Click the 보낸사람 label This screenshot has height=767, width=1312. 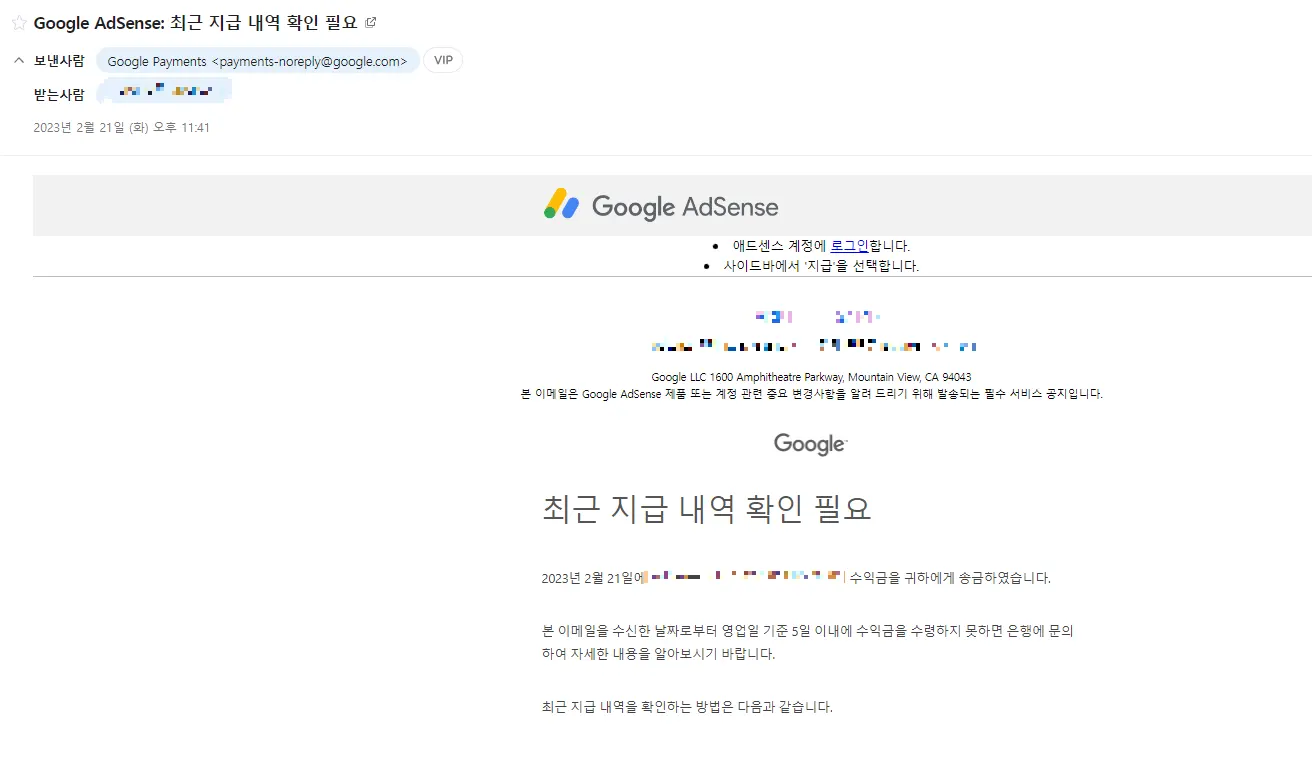[x=59, y=61]
